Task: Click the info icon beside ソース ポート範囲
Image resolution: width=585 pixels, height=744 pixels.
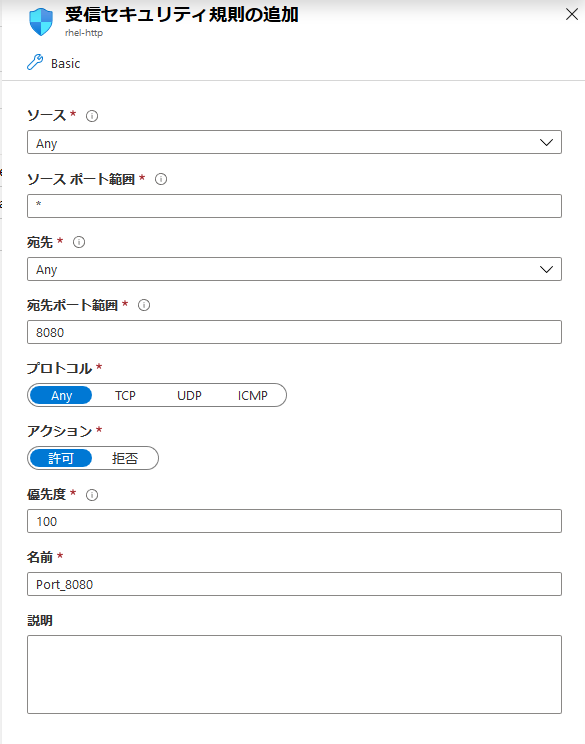Action: [161, 179]
